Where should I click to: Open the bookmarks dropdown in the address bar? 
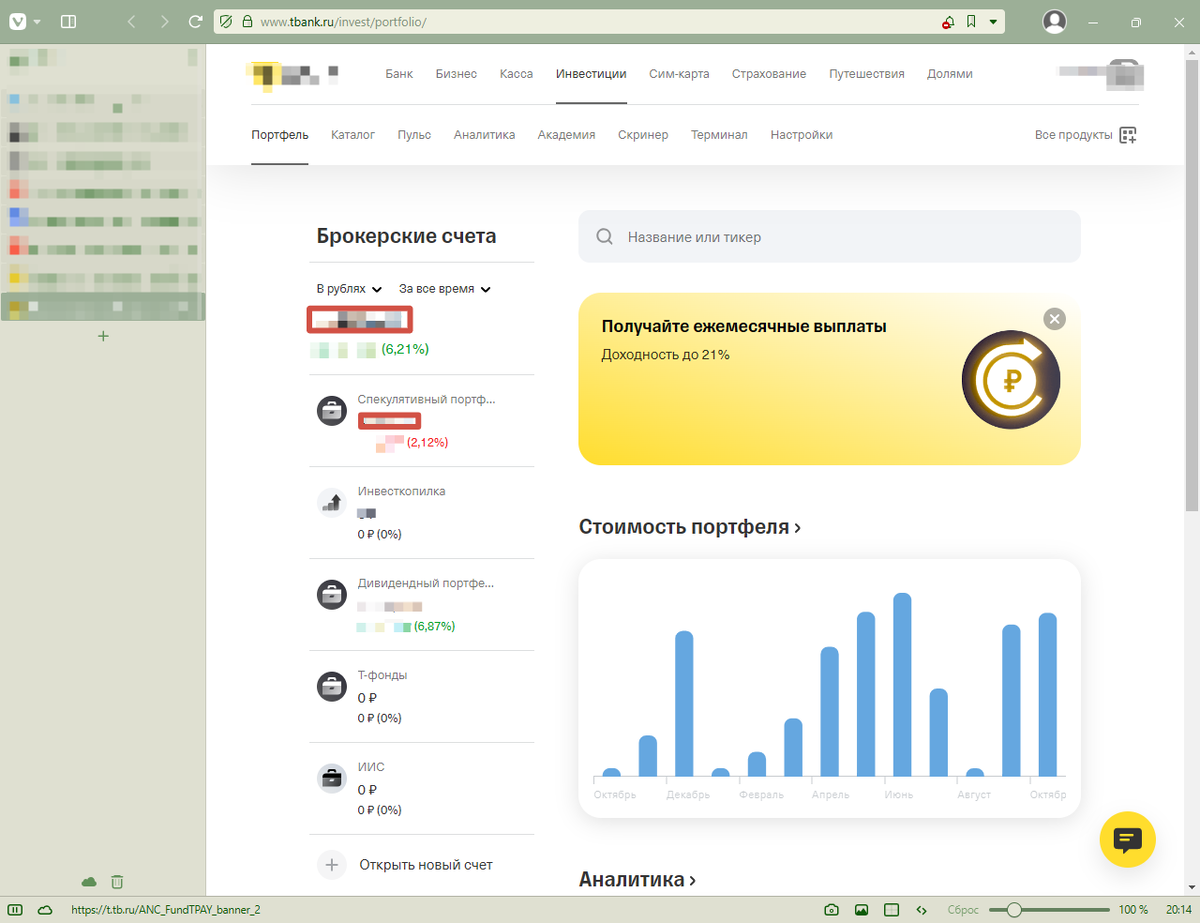coord(993,20)
